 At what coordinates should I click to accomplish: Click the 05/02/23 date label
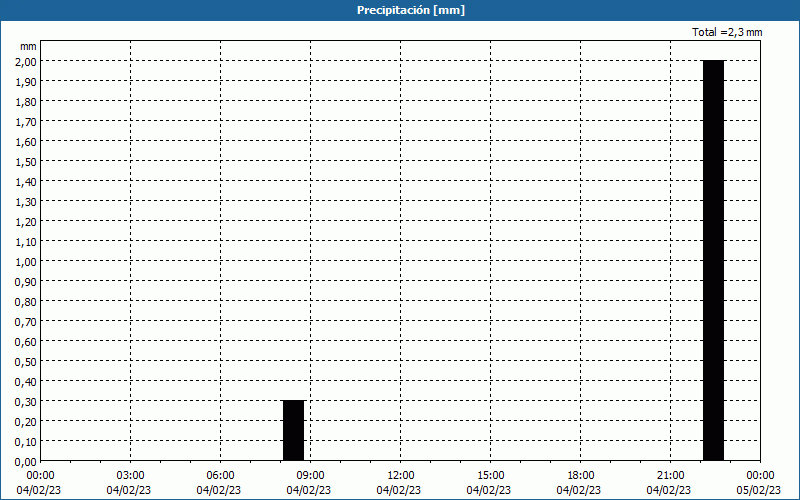[759, 490]
